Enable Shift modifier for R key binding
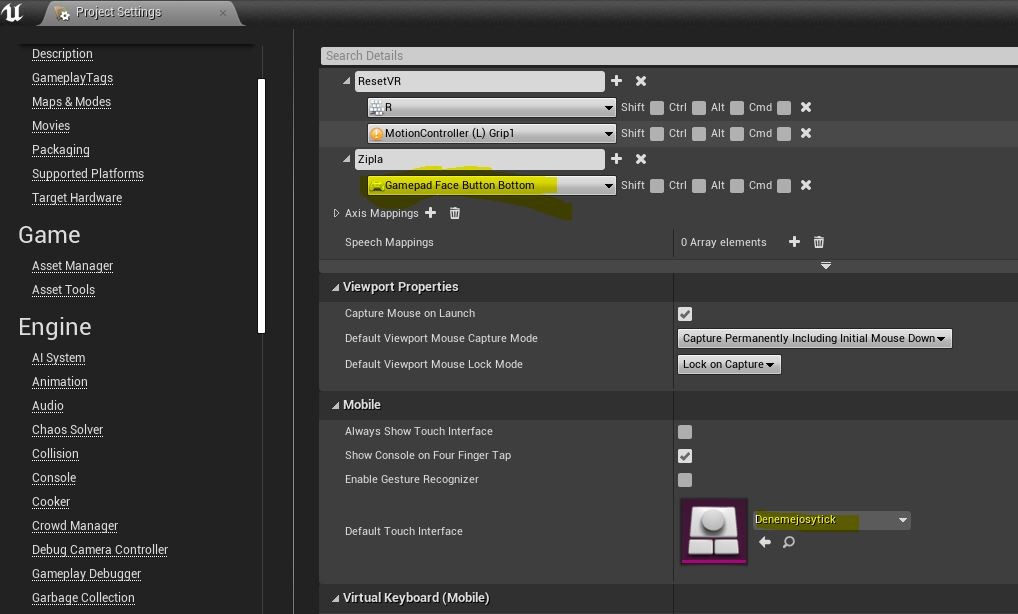The width and height of the screenshot is (1018, 614). [657, 108]
